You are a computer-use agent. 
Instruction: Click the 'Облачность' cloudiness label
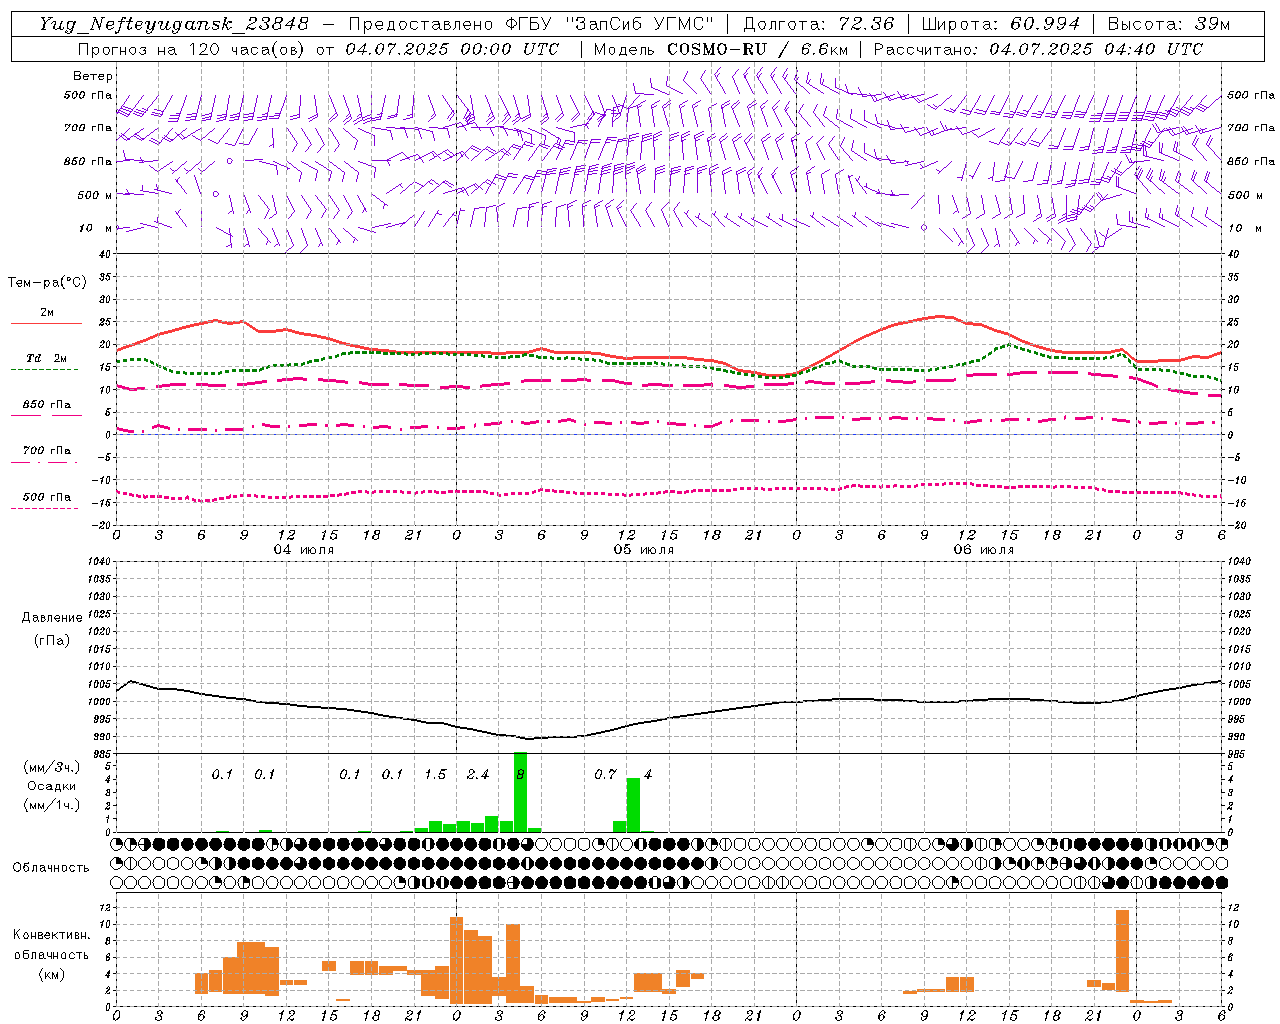[51, 867]
